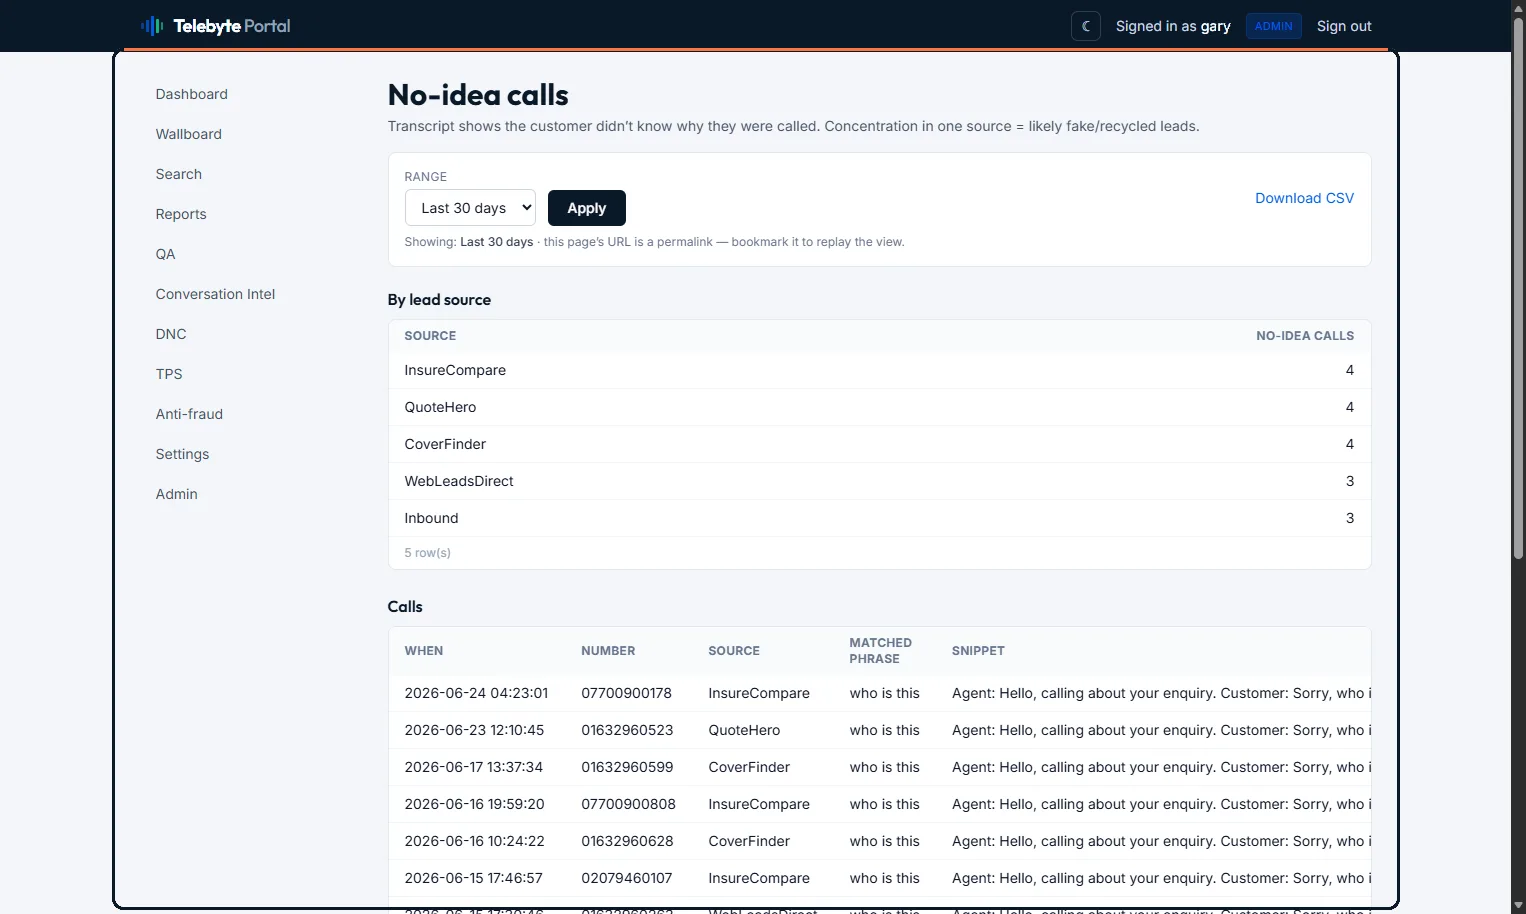Click number 07700900178

[626, 693]
